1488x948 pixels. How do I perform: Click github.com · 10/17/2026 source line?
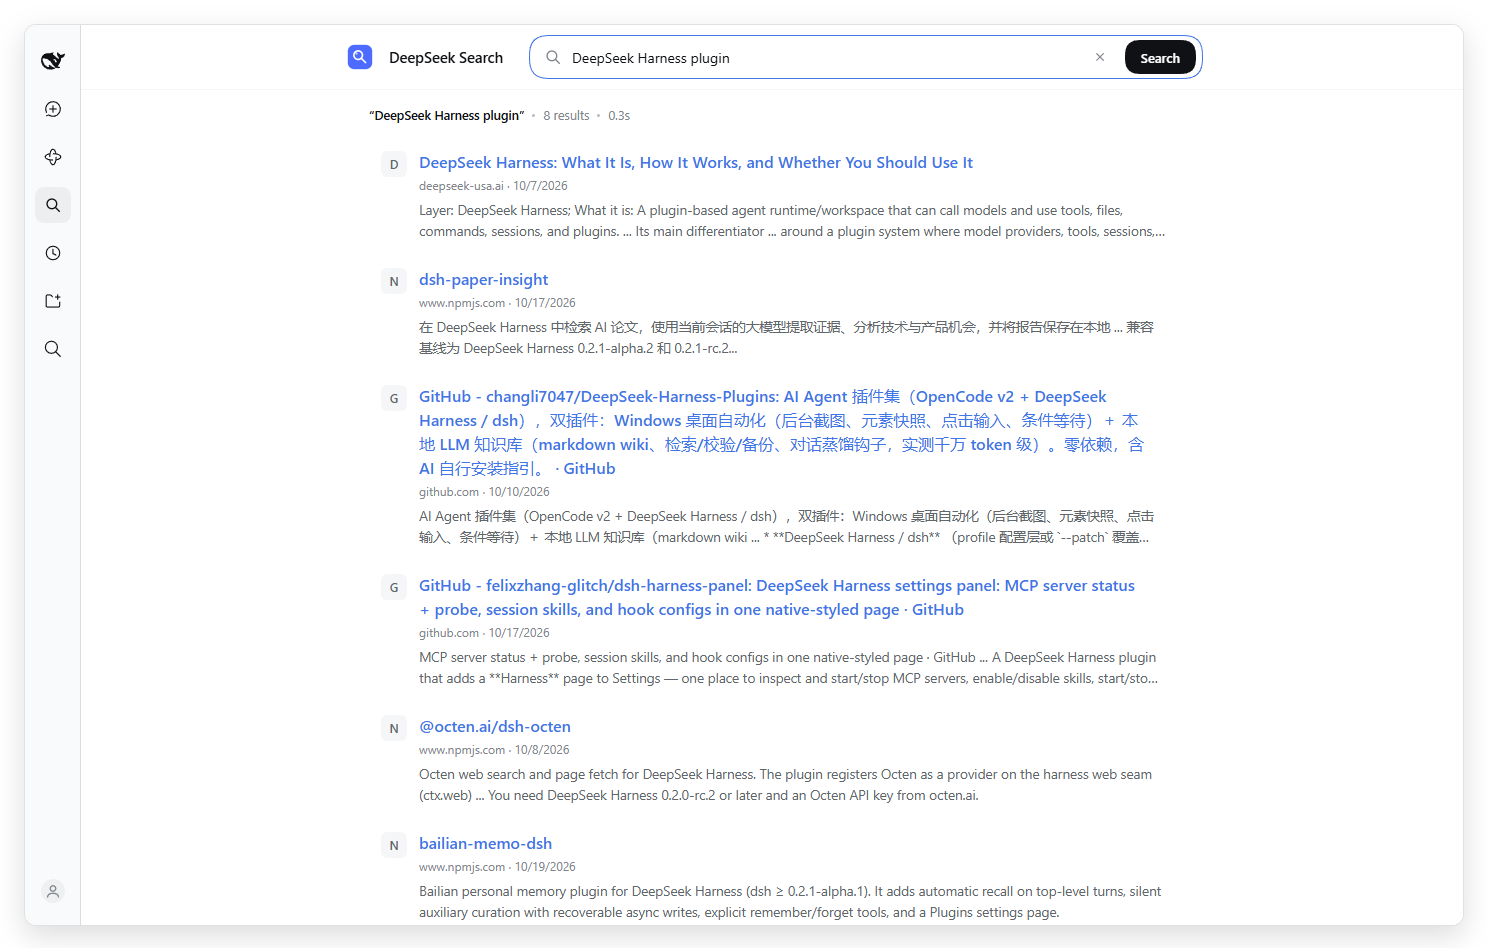484,633
